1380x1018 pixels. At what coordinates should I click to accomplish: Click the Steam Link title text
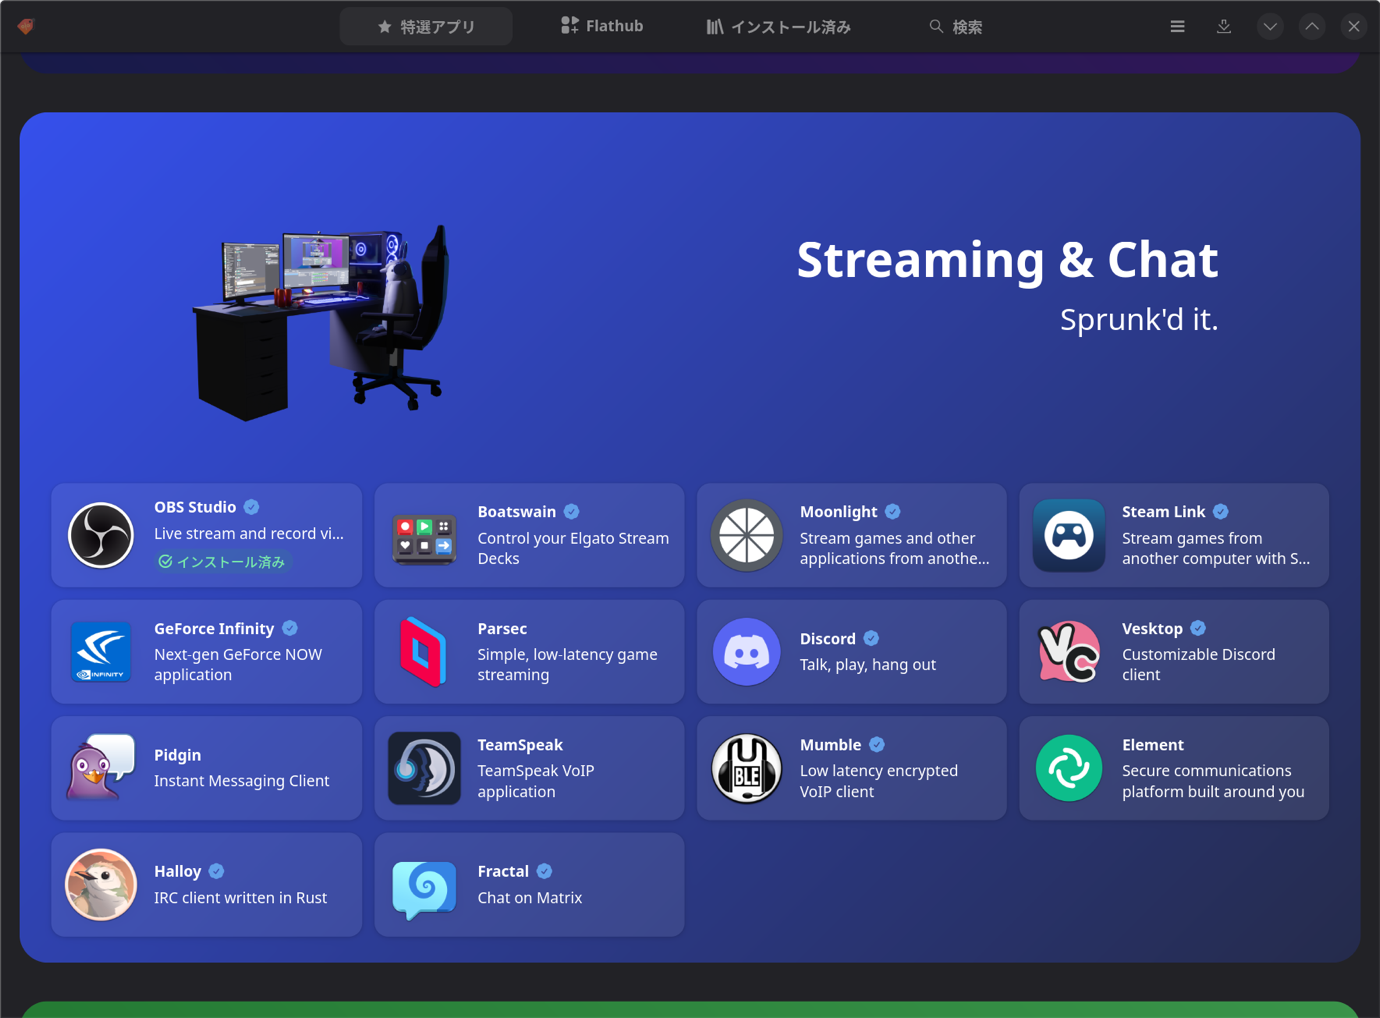point(1163,512)
